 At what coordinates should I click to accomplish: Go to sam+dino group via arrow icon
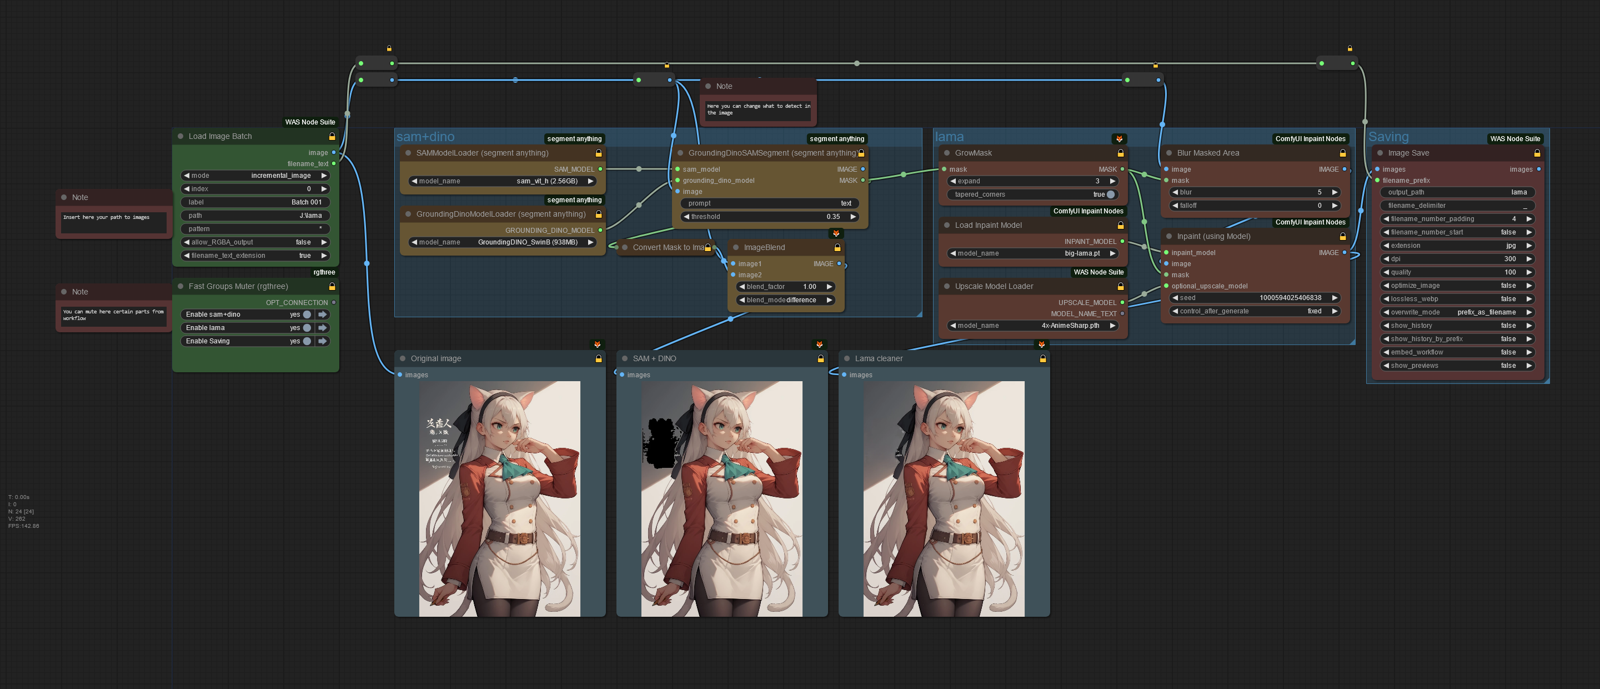point(322,315)
